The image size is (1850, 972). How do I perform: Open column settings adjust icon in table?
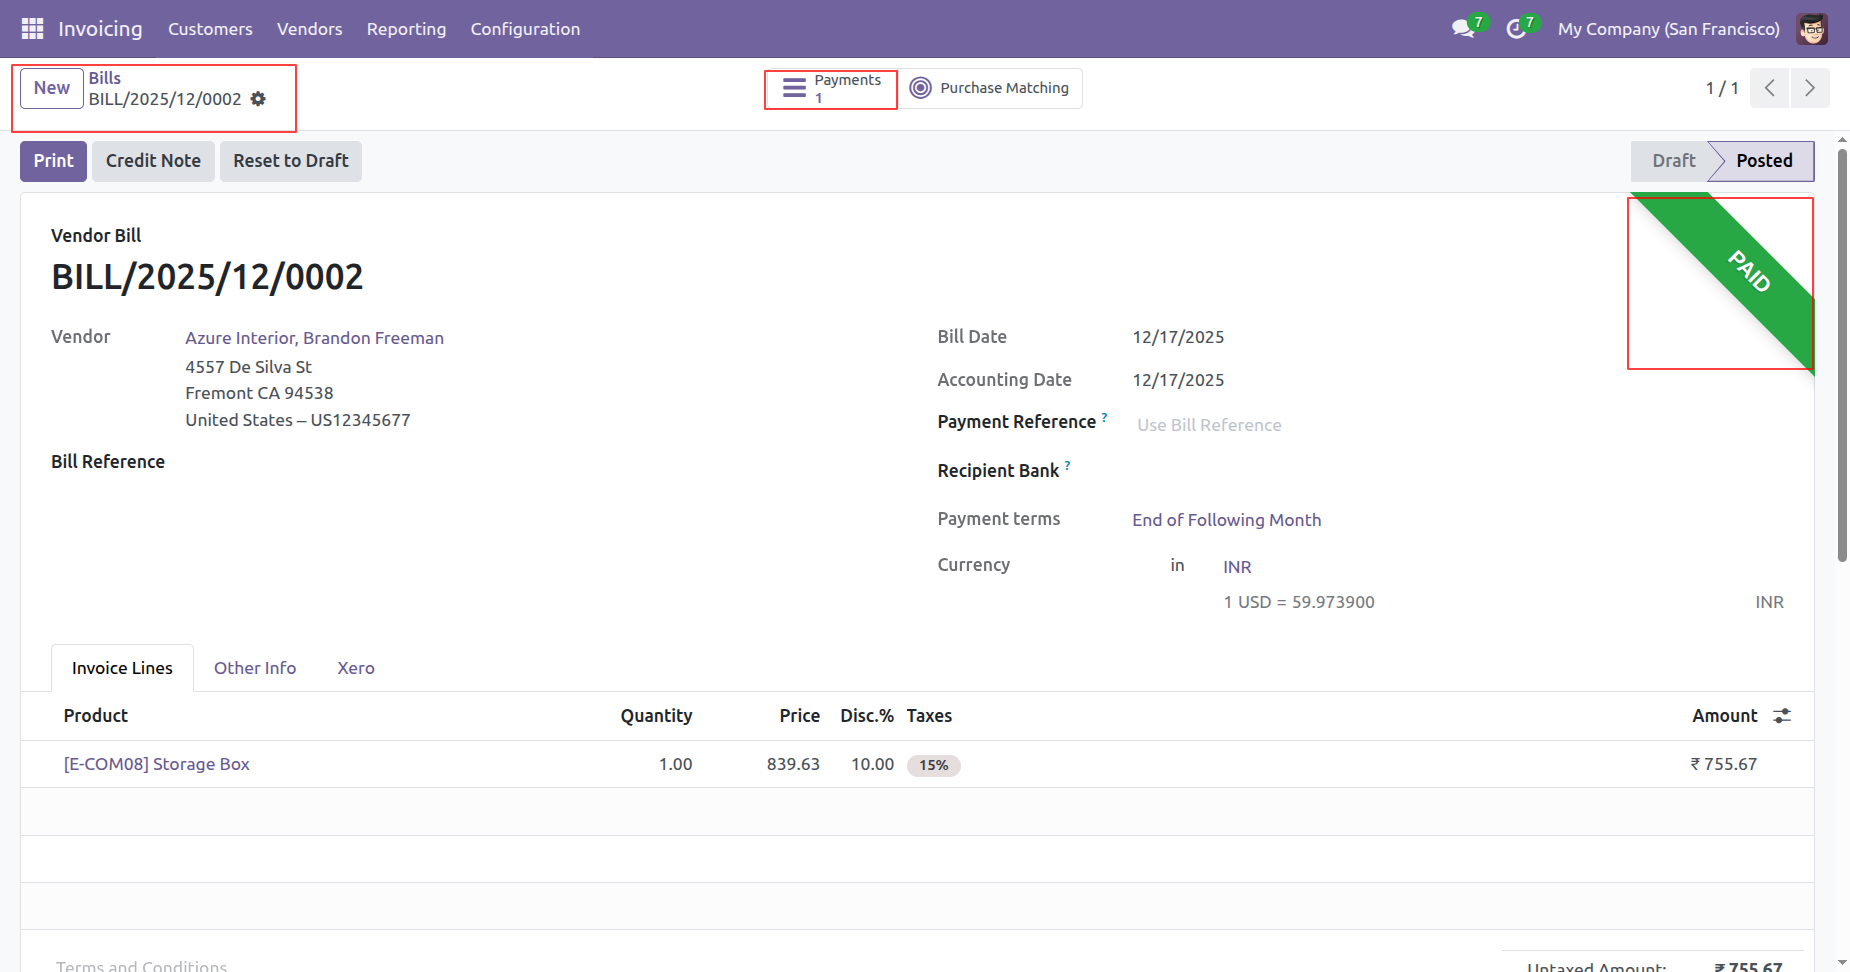click(1782, 716)
